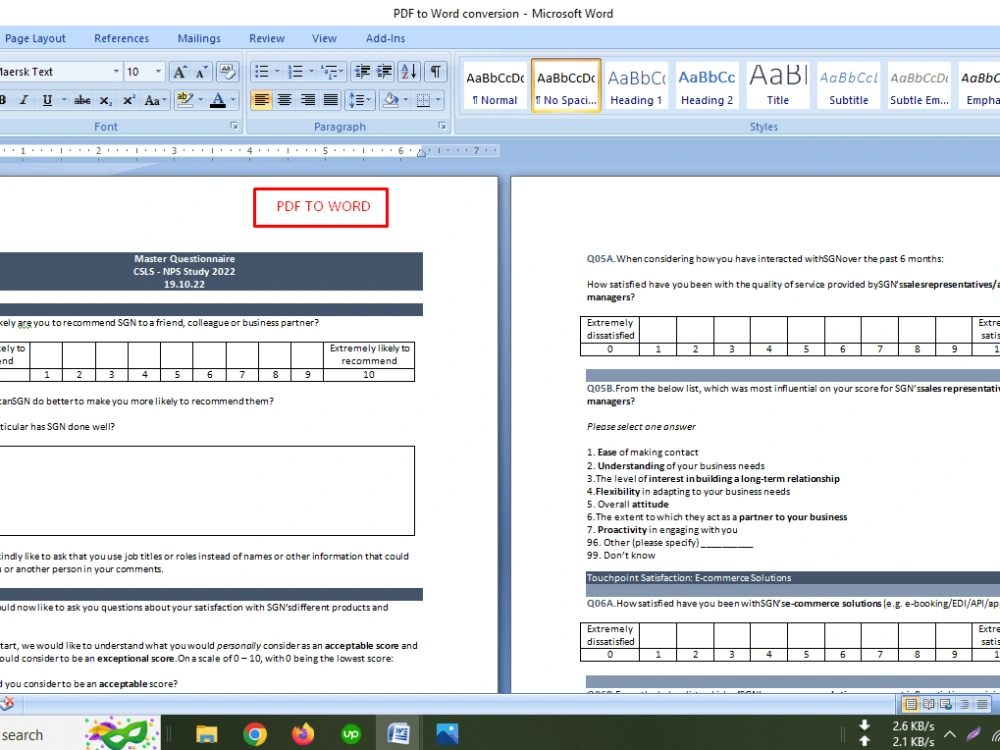Open the font size dropdown

coord(158,71)
